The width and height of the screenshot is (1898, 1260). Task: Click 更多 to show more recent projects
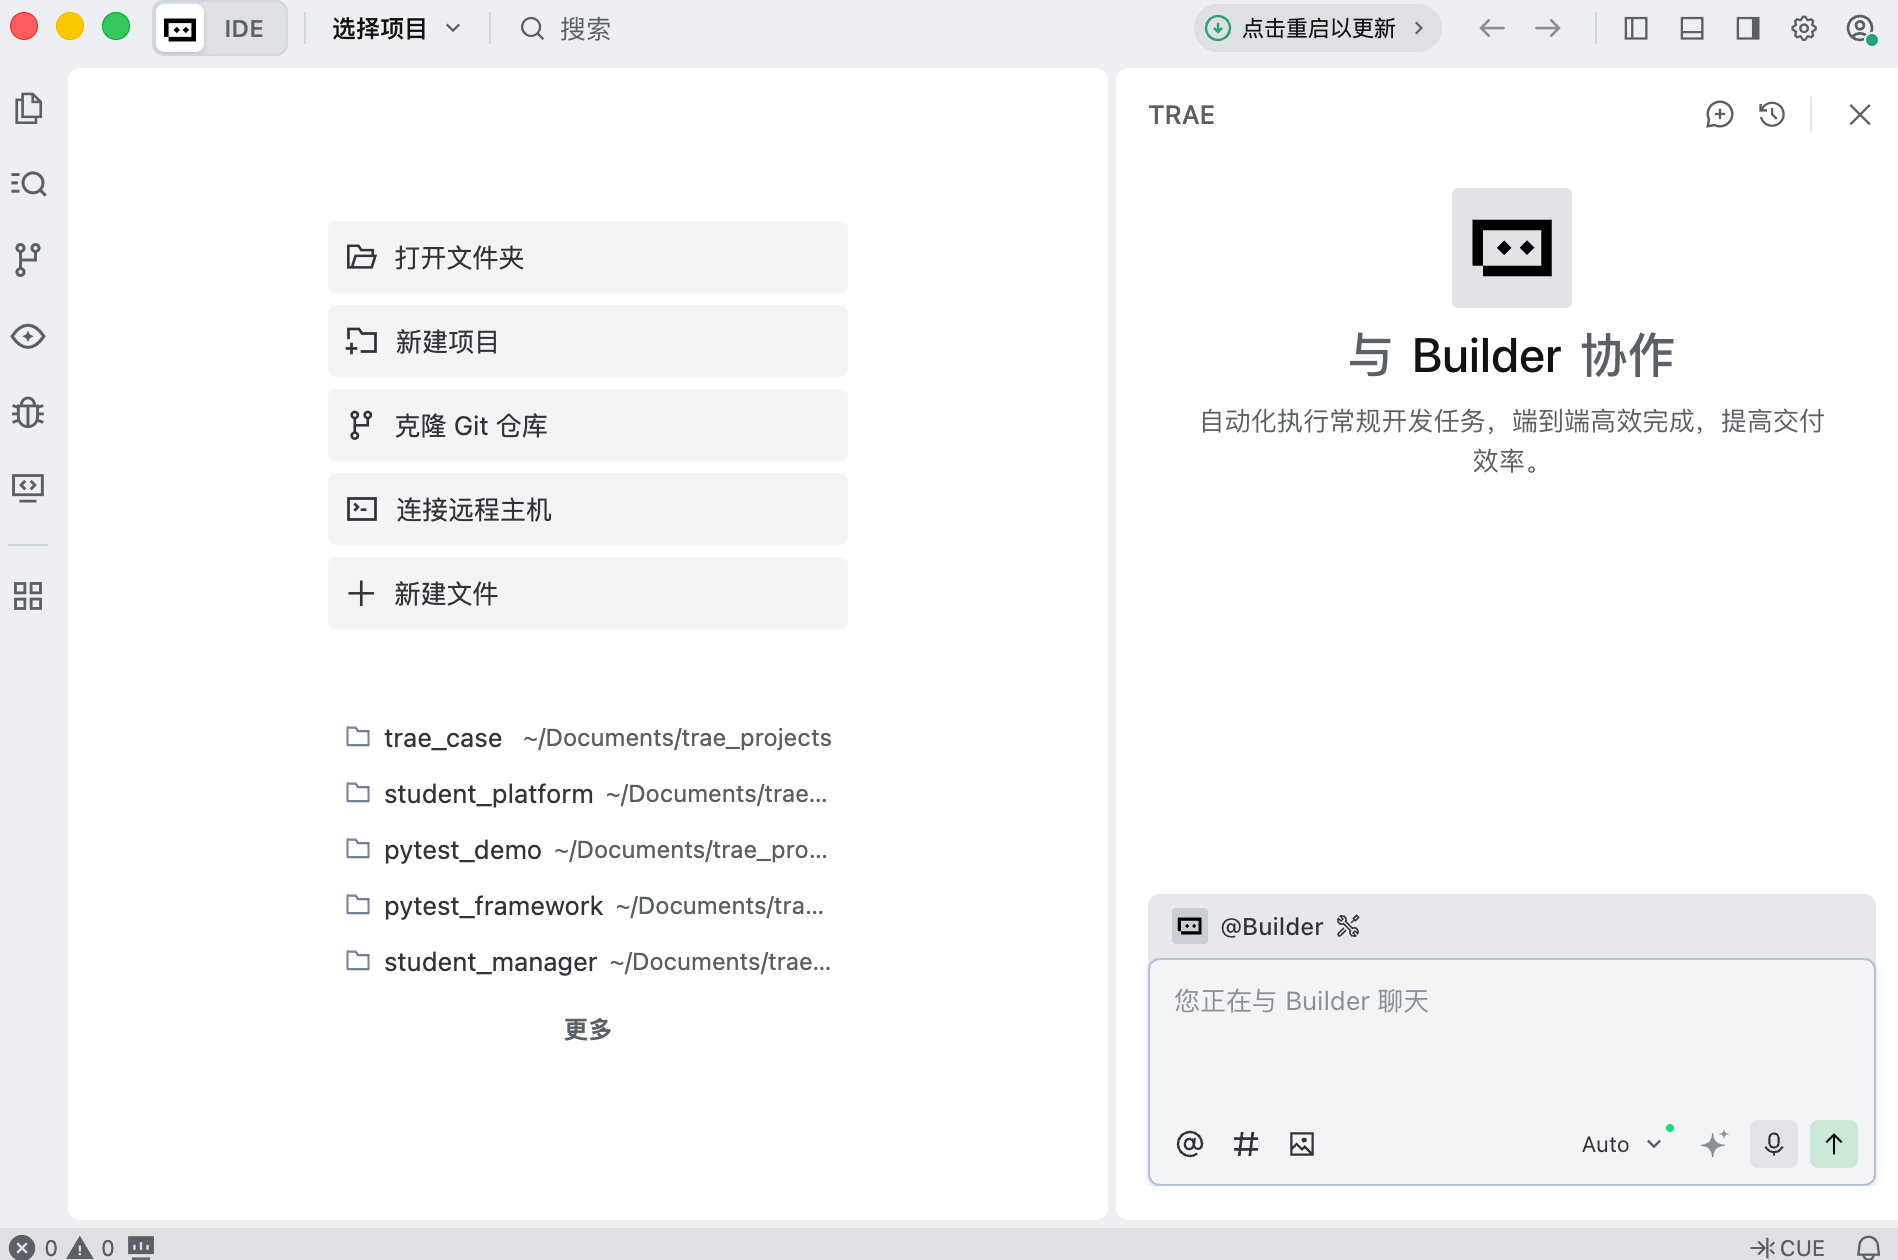[x=587, y=1029]
